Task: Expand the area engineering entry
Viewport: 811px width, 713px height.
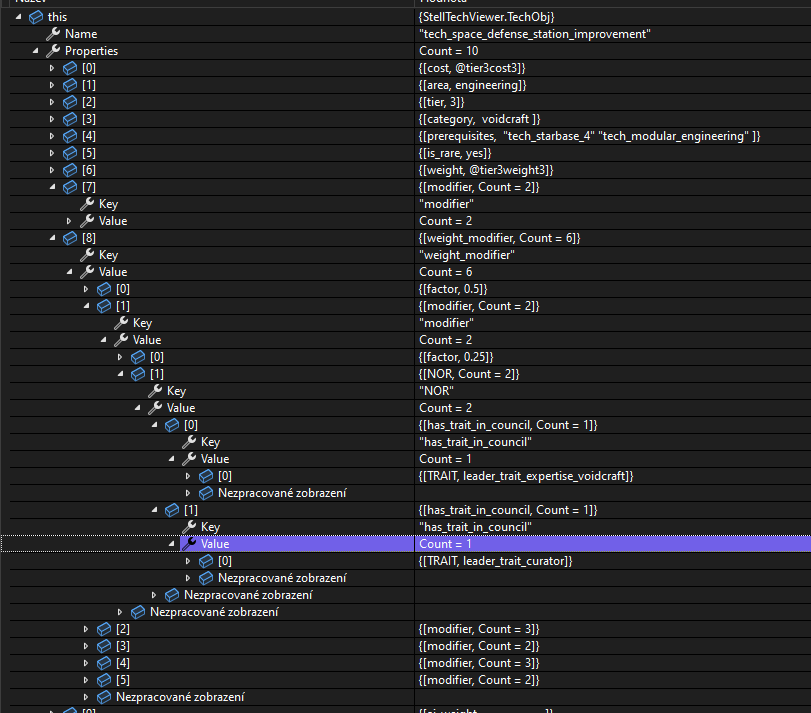Action: pyautogui.click(x=52, y=85)
